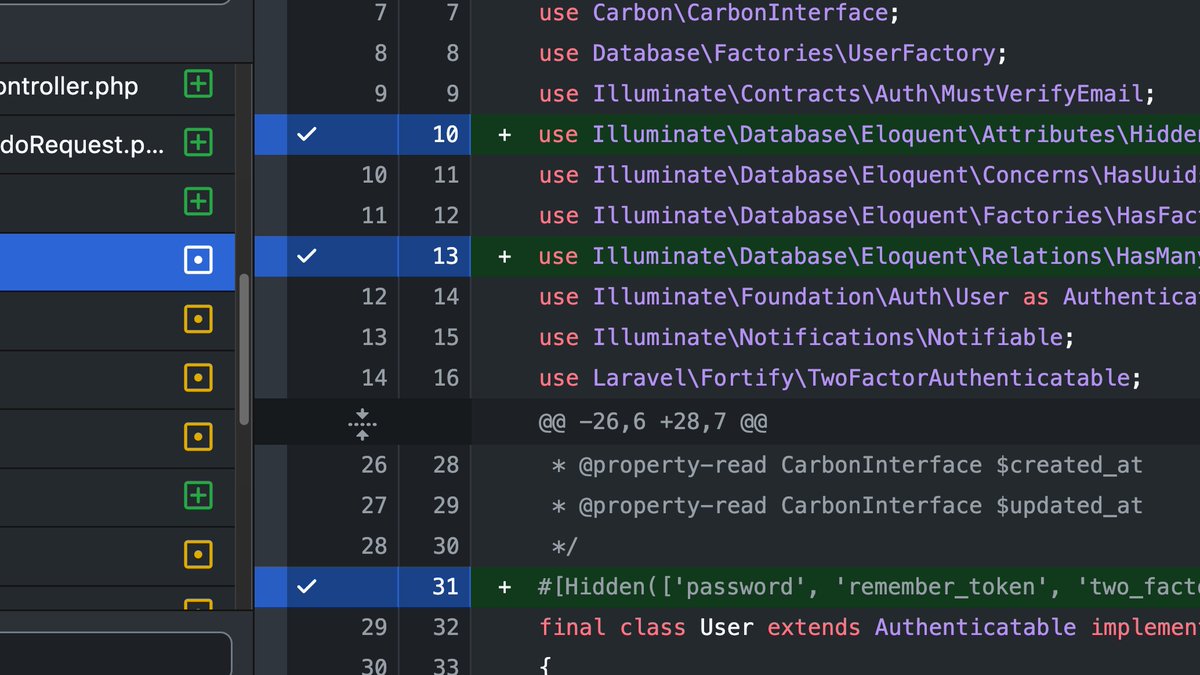Click the plus marker on the #[Hidden line
The image size is (1200, 675).
(505, 586)
